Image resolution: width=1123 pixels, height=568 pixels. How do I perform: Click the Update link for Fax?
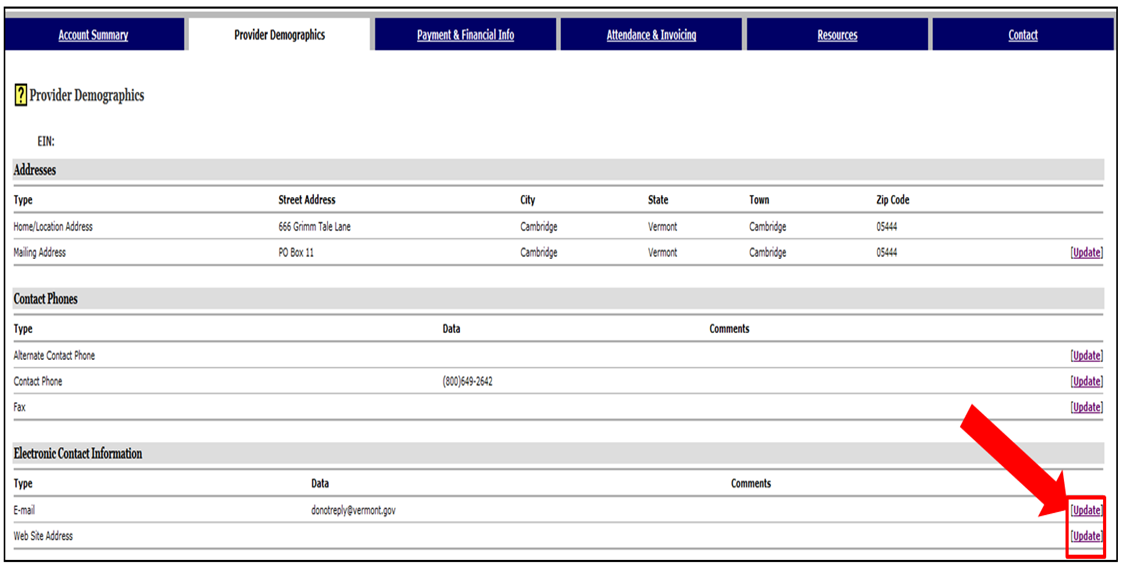click(x=1086, y=407)
